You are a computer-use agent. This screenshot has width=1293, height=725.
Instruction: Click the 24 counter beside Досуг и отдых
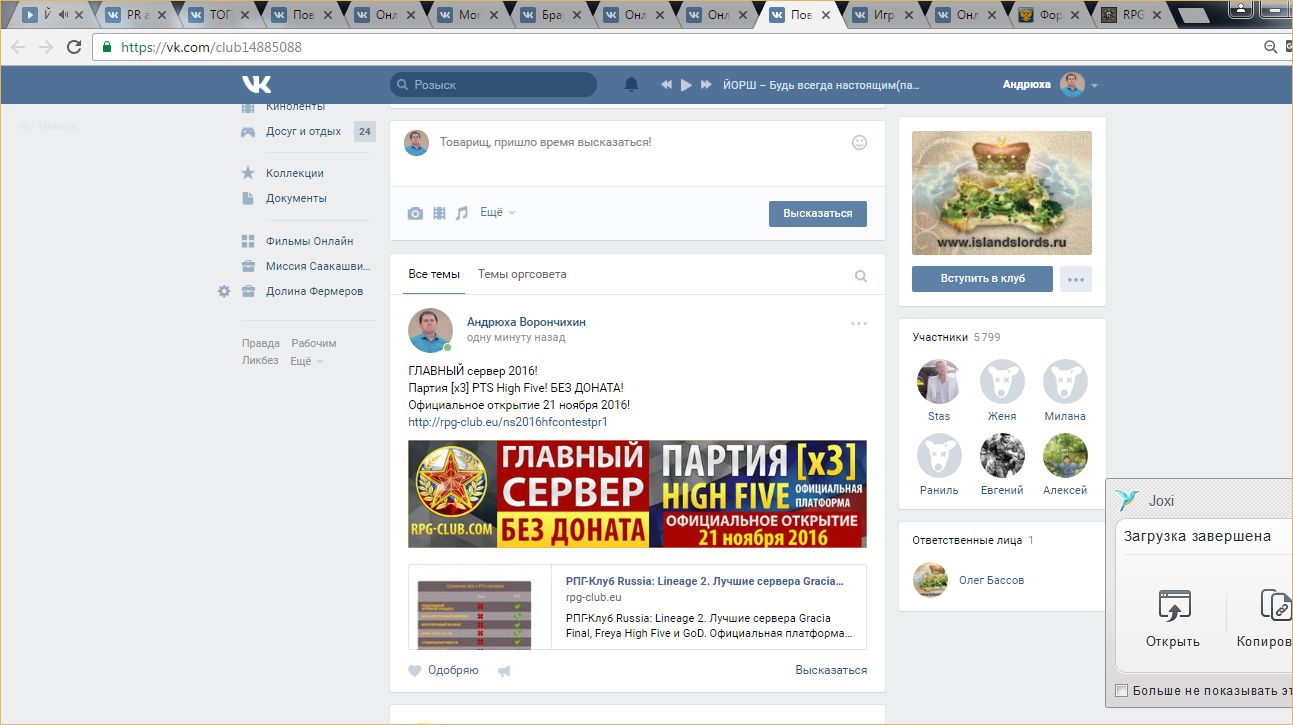click(365, 131)
